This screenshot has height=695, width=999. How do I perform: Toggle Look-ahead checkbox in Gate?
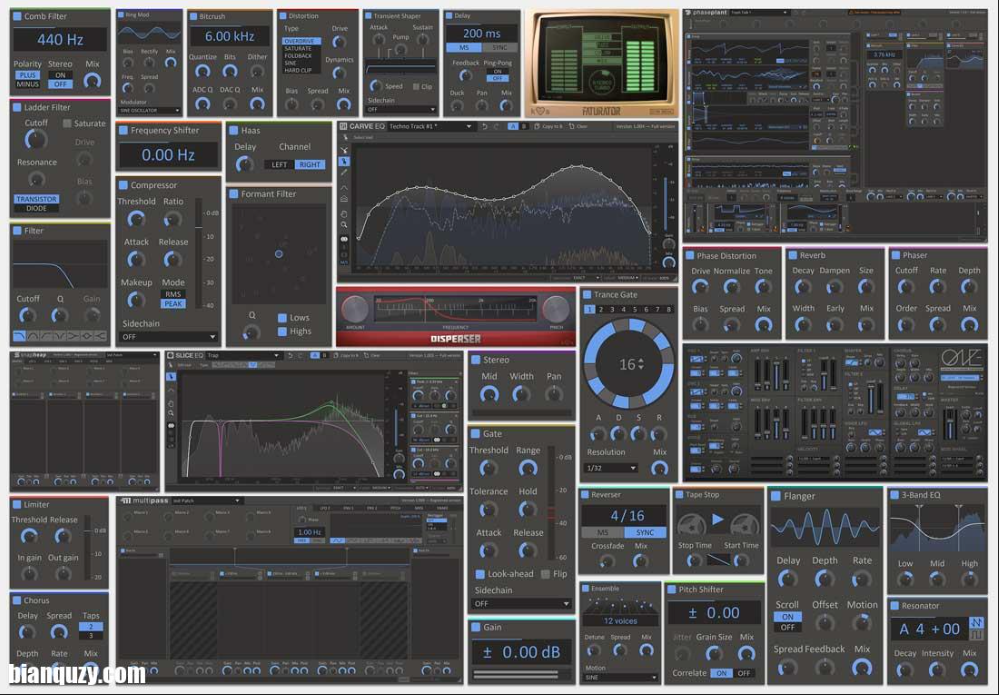pos(480,573)
